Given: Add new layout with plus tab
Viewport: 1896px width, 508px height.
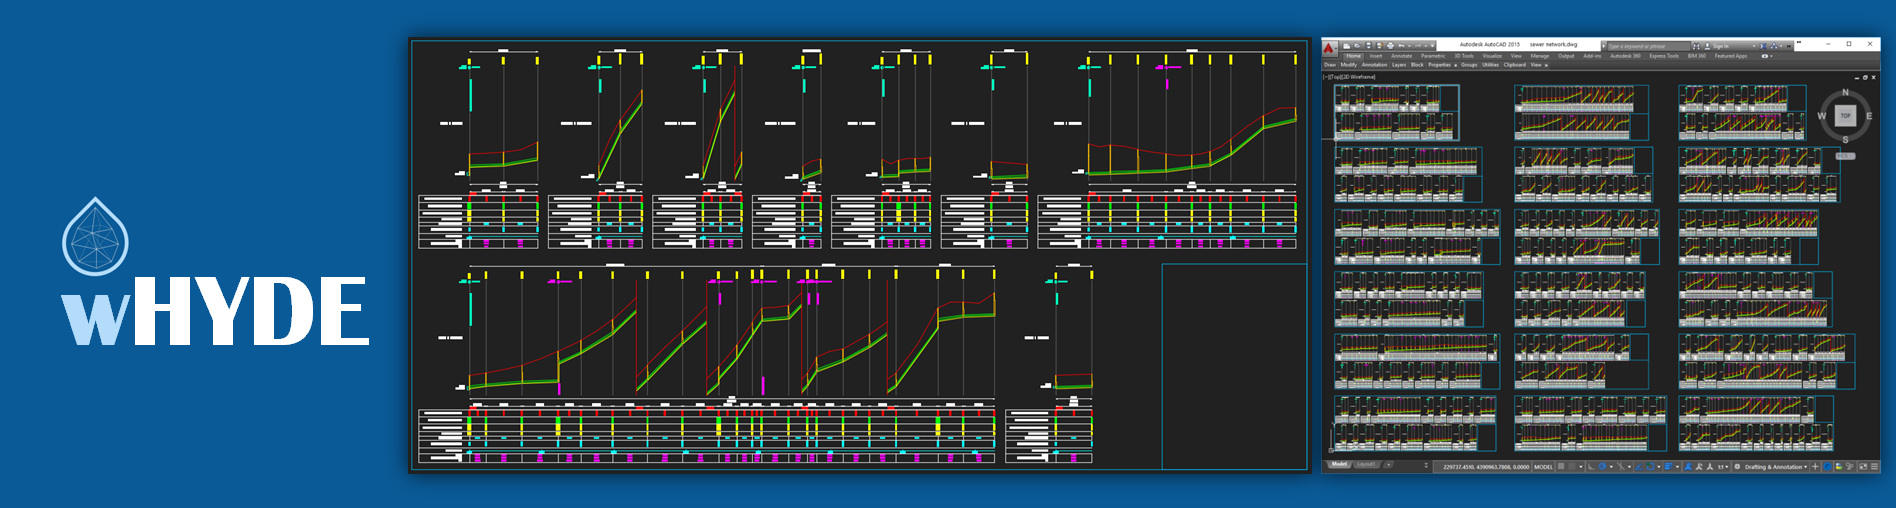Looking at the screenshot, I should 1388,465.
